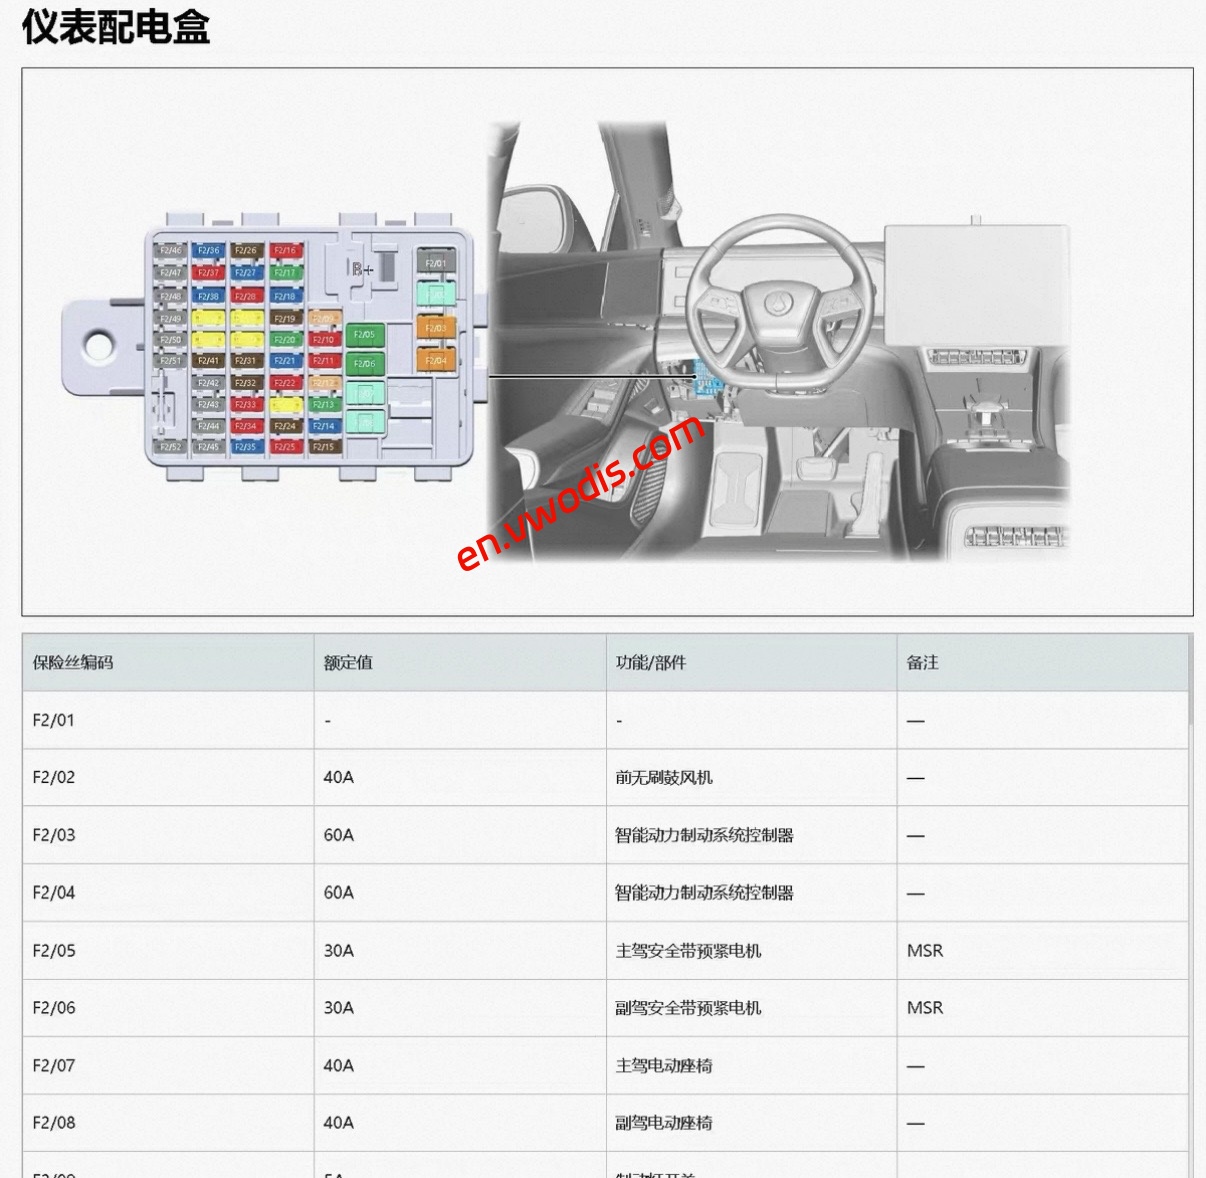This screenshot has height=1178, width=1206.
Task: Select red fuse F2/16 at top
Action: click(x=284, y=250)
